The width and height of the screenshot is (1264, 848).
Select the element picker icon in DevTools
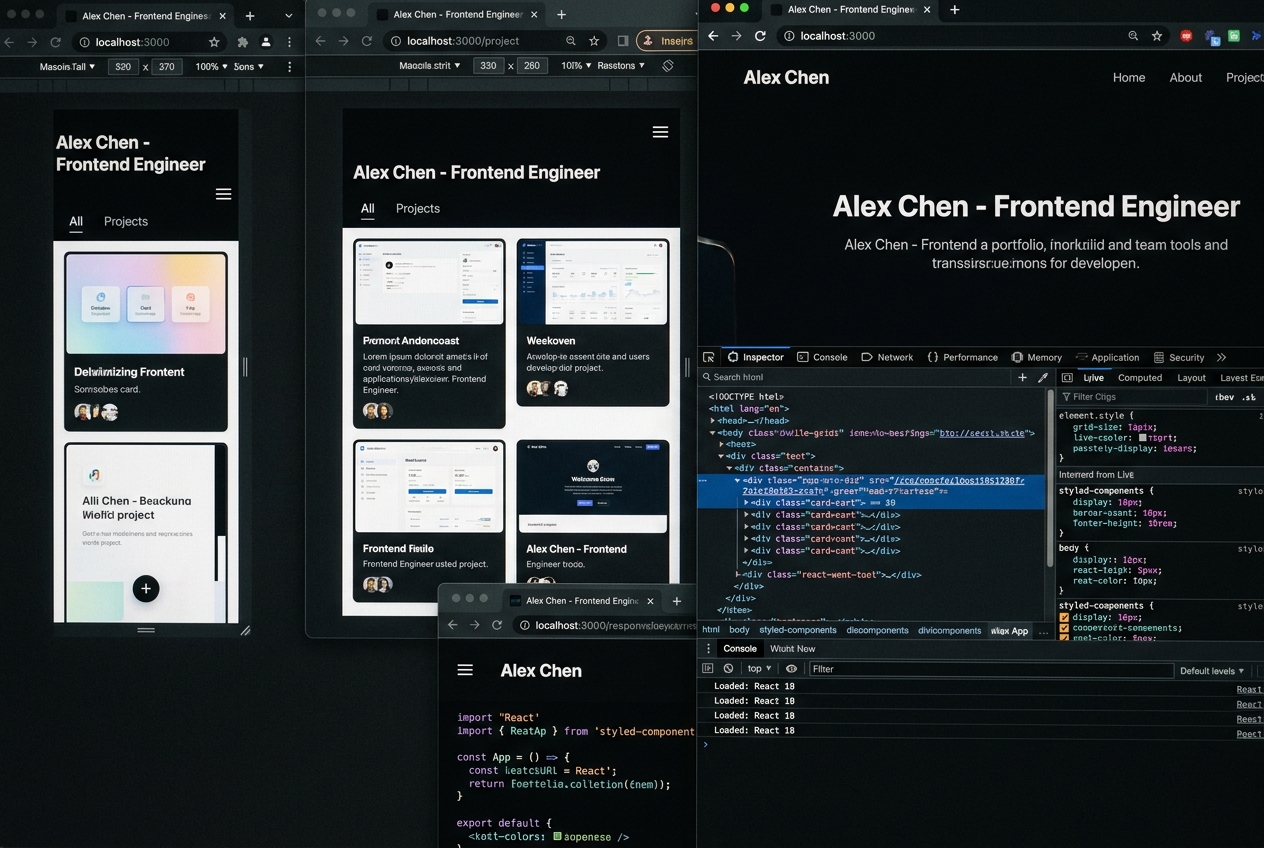pos(709,357)
